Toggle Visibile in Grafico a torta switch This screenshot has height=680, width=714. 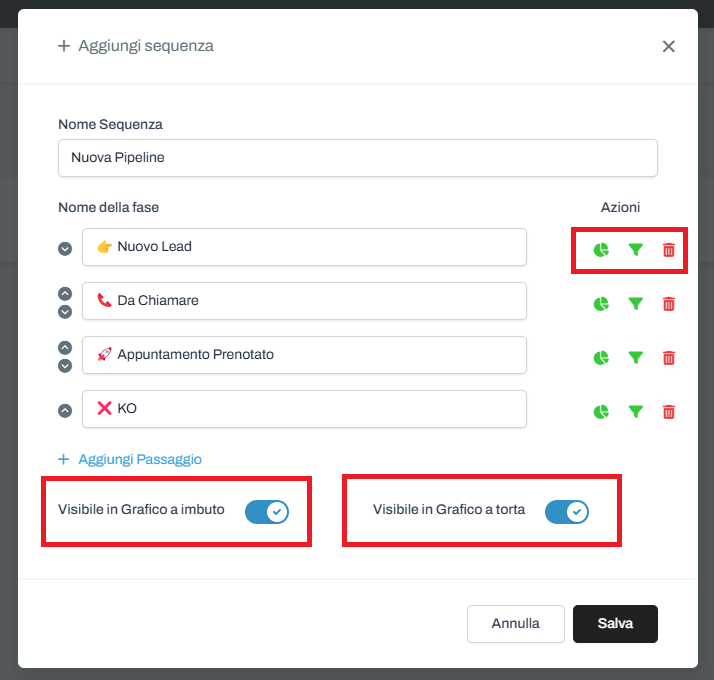tap(566, 512)
